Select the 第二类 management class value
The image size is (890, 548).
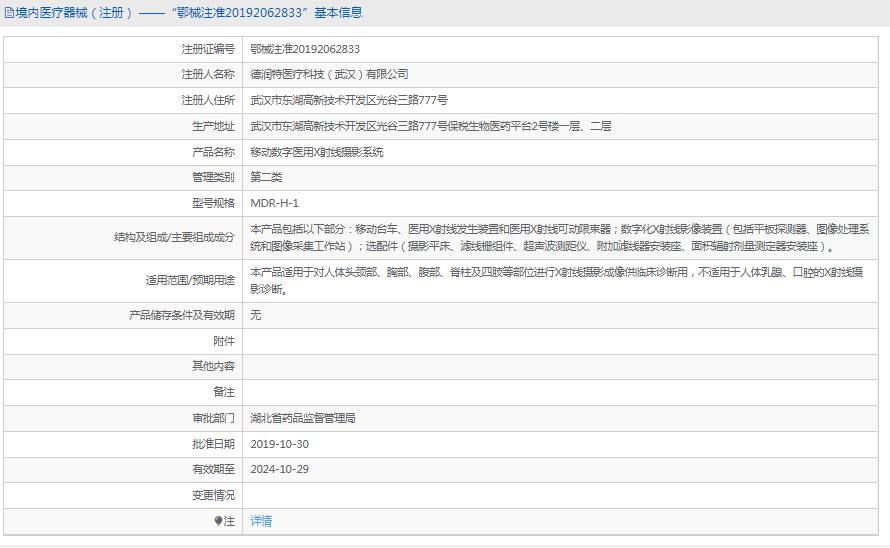266,177
